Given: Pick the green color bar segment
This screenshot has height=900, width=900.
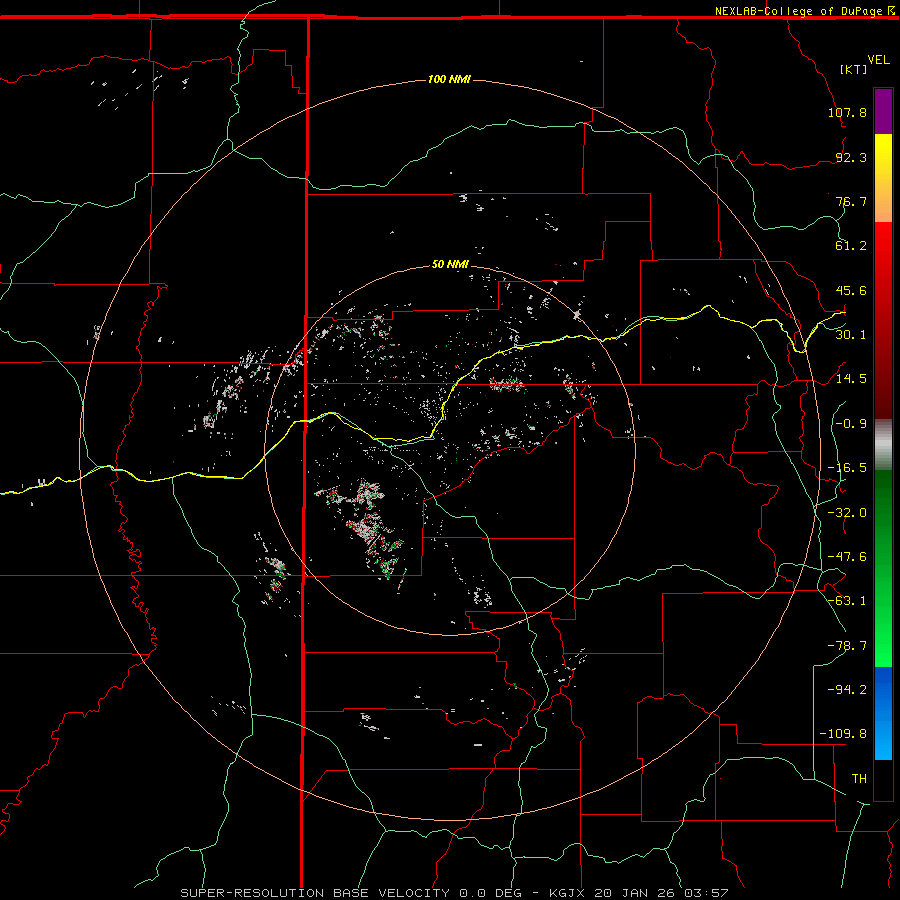Looking at the screenshot, I should [883, 568].
